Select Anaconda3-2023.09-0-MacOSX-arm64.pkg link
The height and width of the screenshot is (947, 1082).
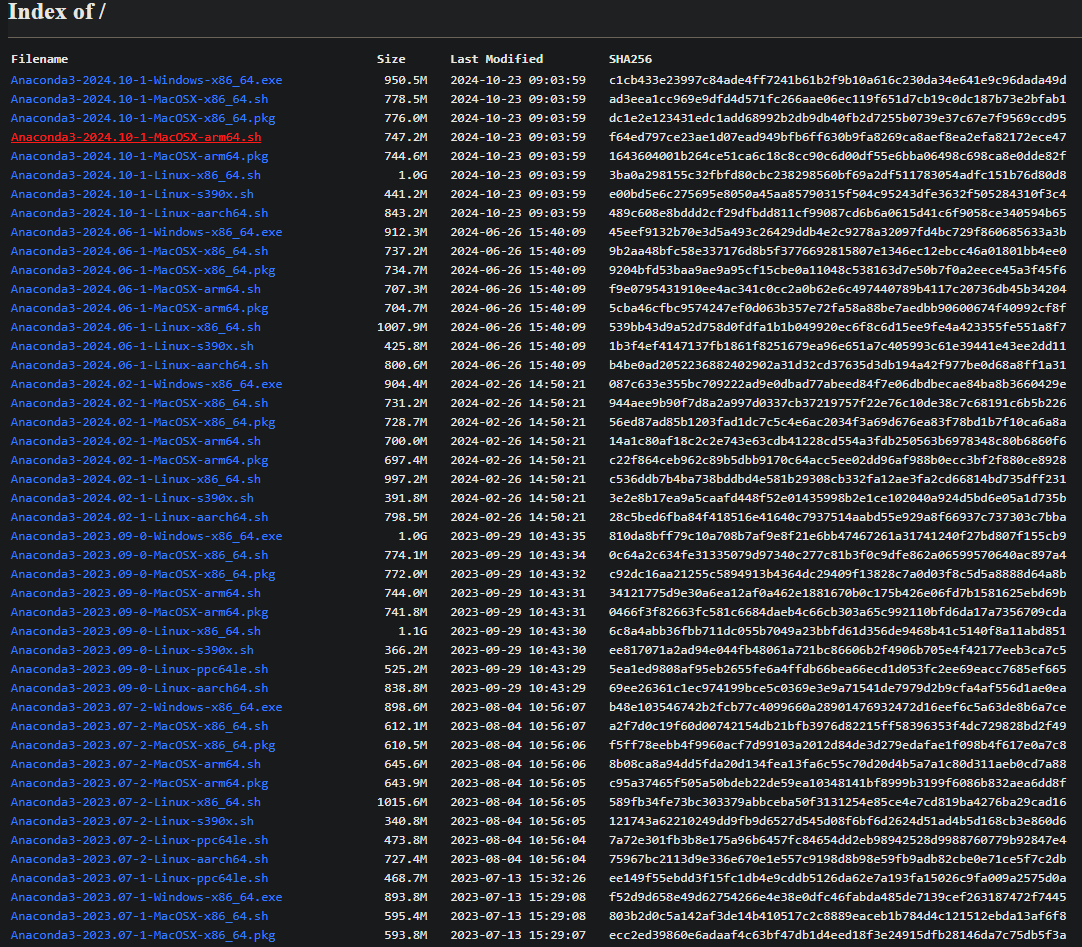(x=139, y=612)
